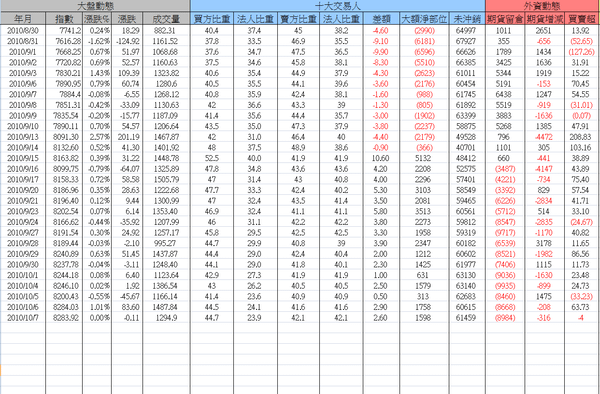600x394 pixels.
Task: Click the red (127.26) net buy cell
Action: (582, 52)
